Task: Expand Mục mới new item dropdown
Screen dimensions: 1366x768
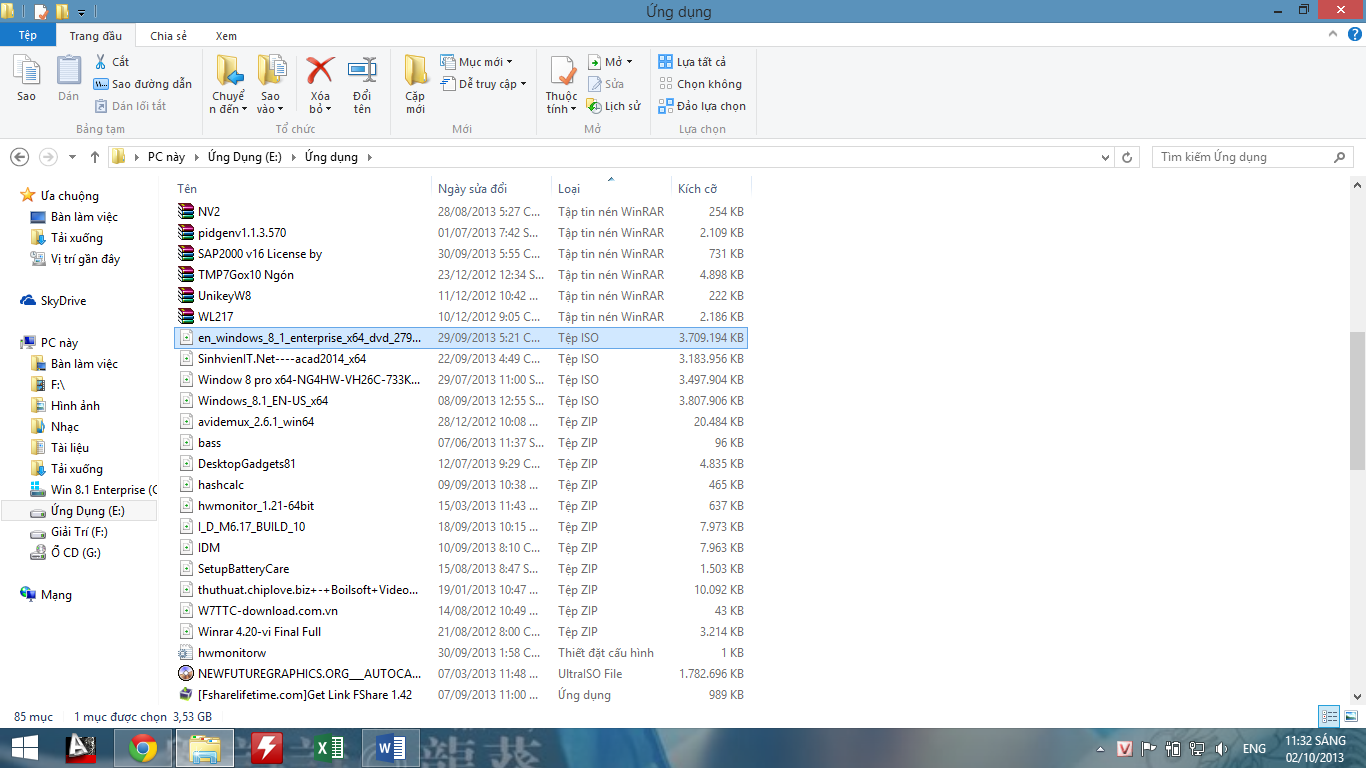Action: click(476, 62)
